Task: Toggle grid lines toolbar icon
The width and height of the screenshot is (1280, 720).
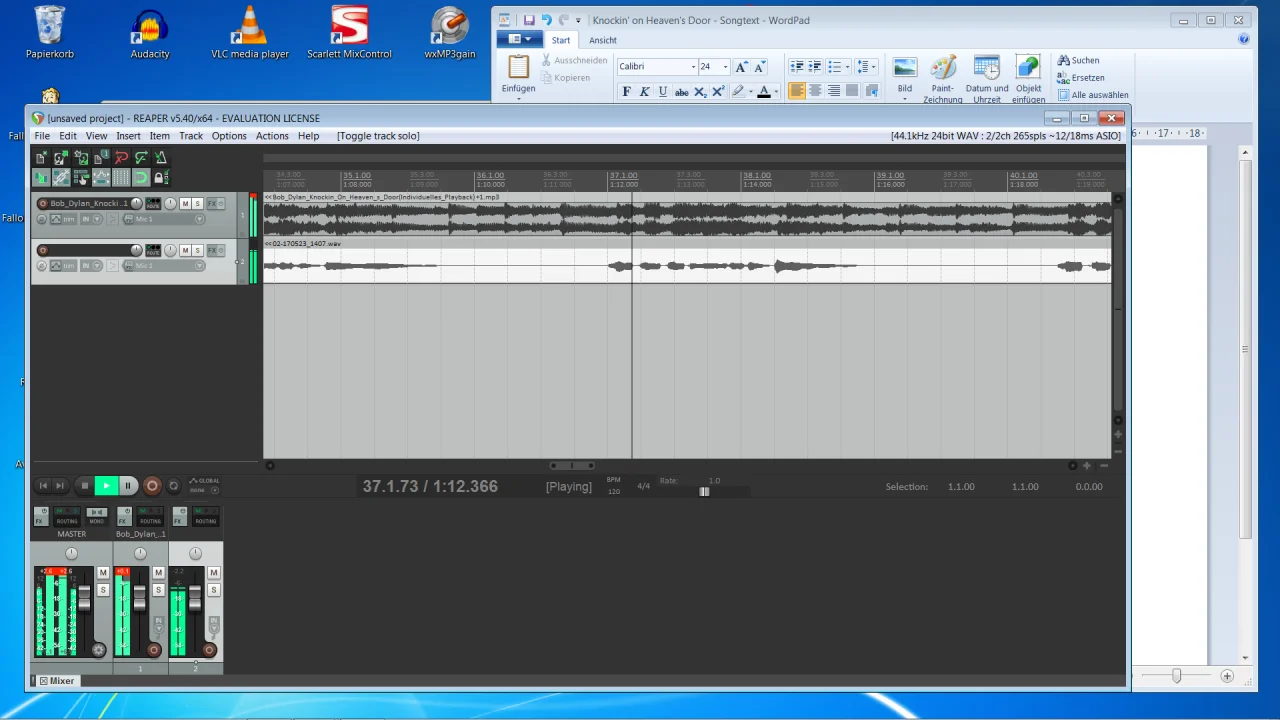Action: [x=121, y=178]
